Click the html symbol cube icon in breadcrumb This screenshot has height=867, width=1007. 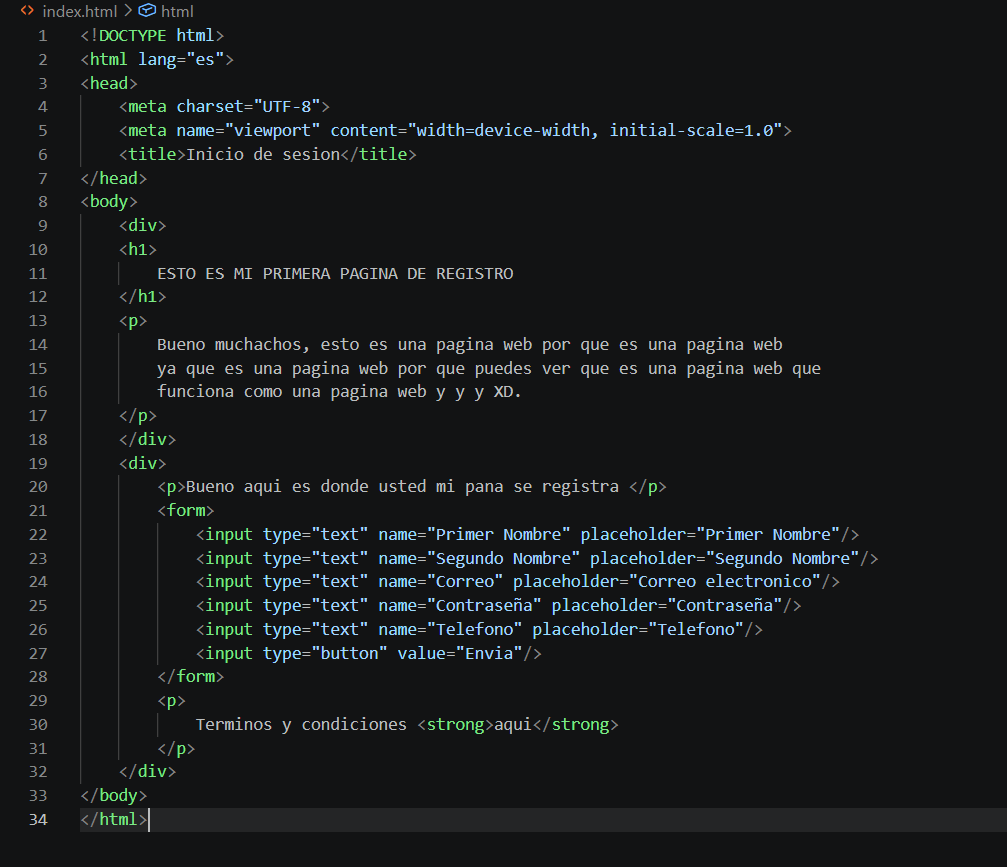147,11
